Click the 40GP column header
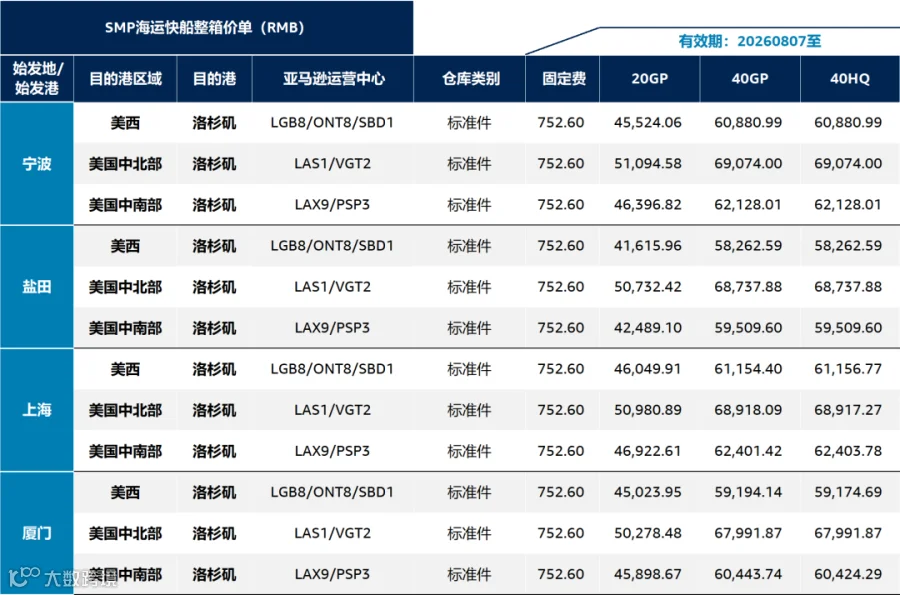 [x=750, y=79]
